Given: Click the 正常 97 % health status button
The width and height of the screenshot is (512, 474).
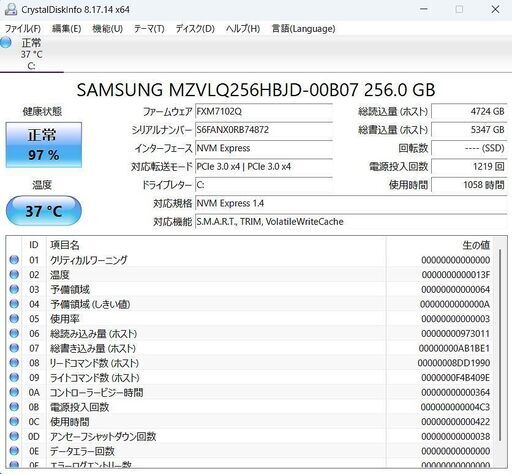Looking at the screenshot, I should (44, 145).
